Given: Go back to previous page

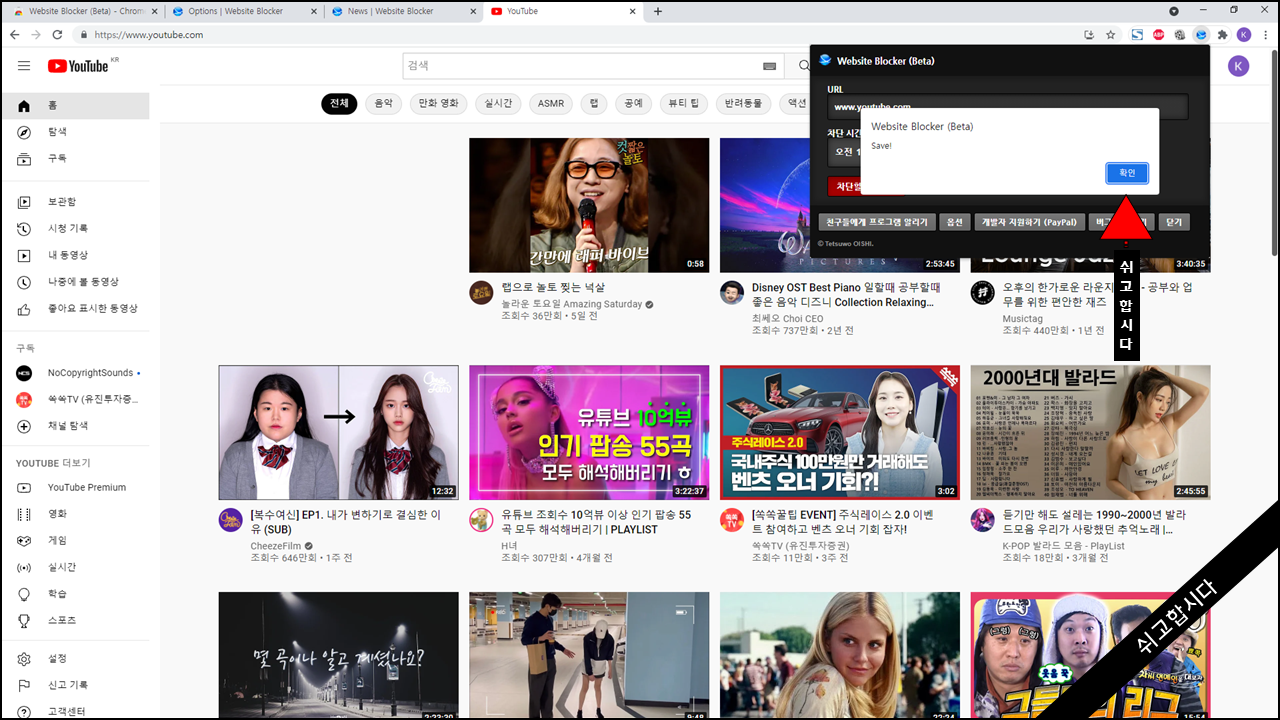Looking at the screenshot, I should 14,35.
